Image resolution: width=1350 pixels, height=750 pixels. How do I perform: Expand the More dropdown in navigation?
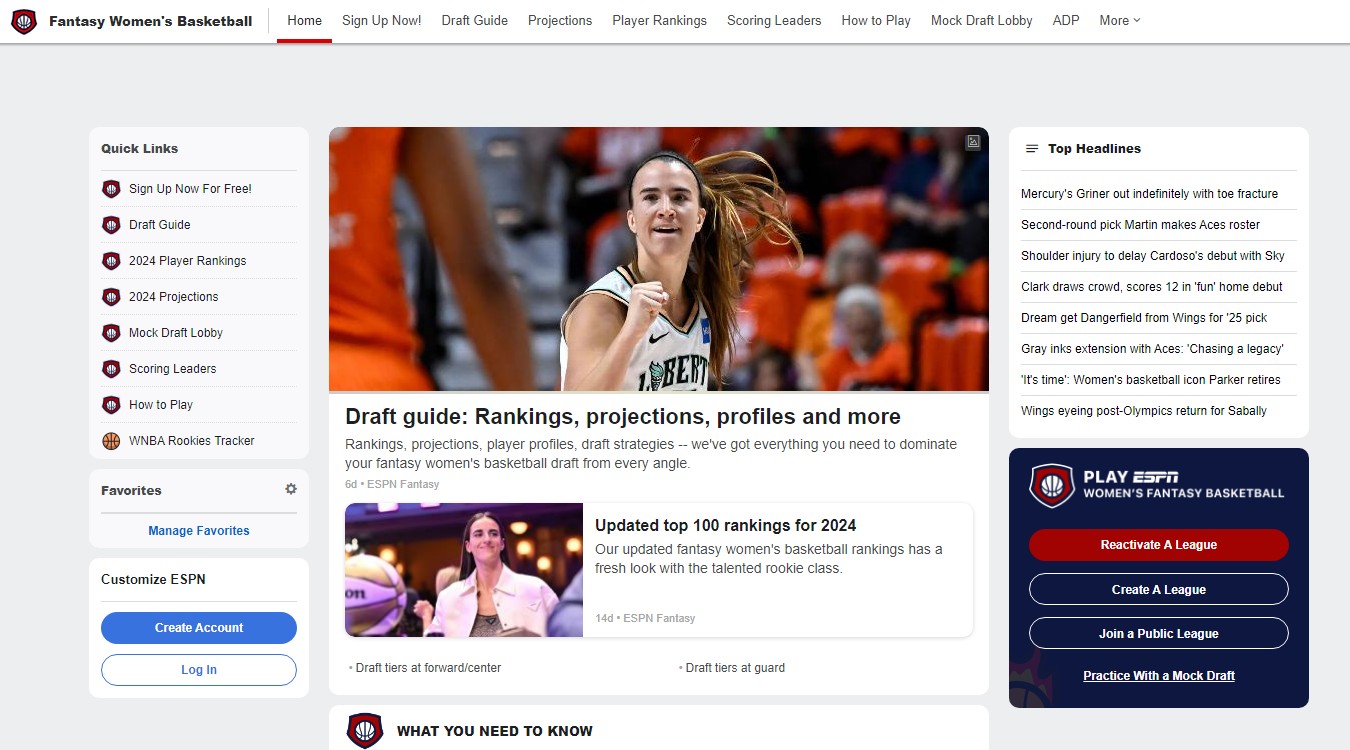(1120, 20)
